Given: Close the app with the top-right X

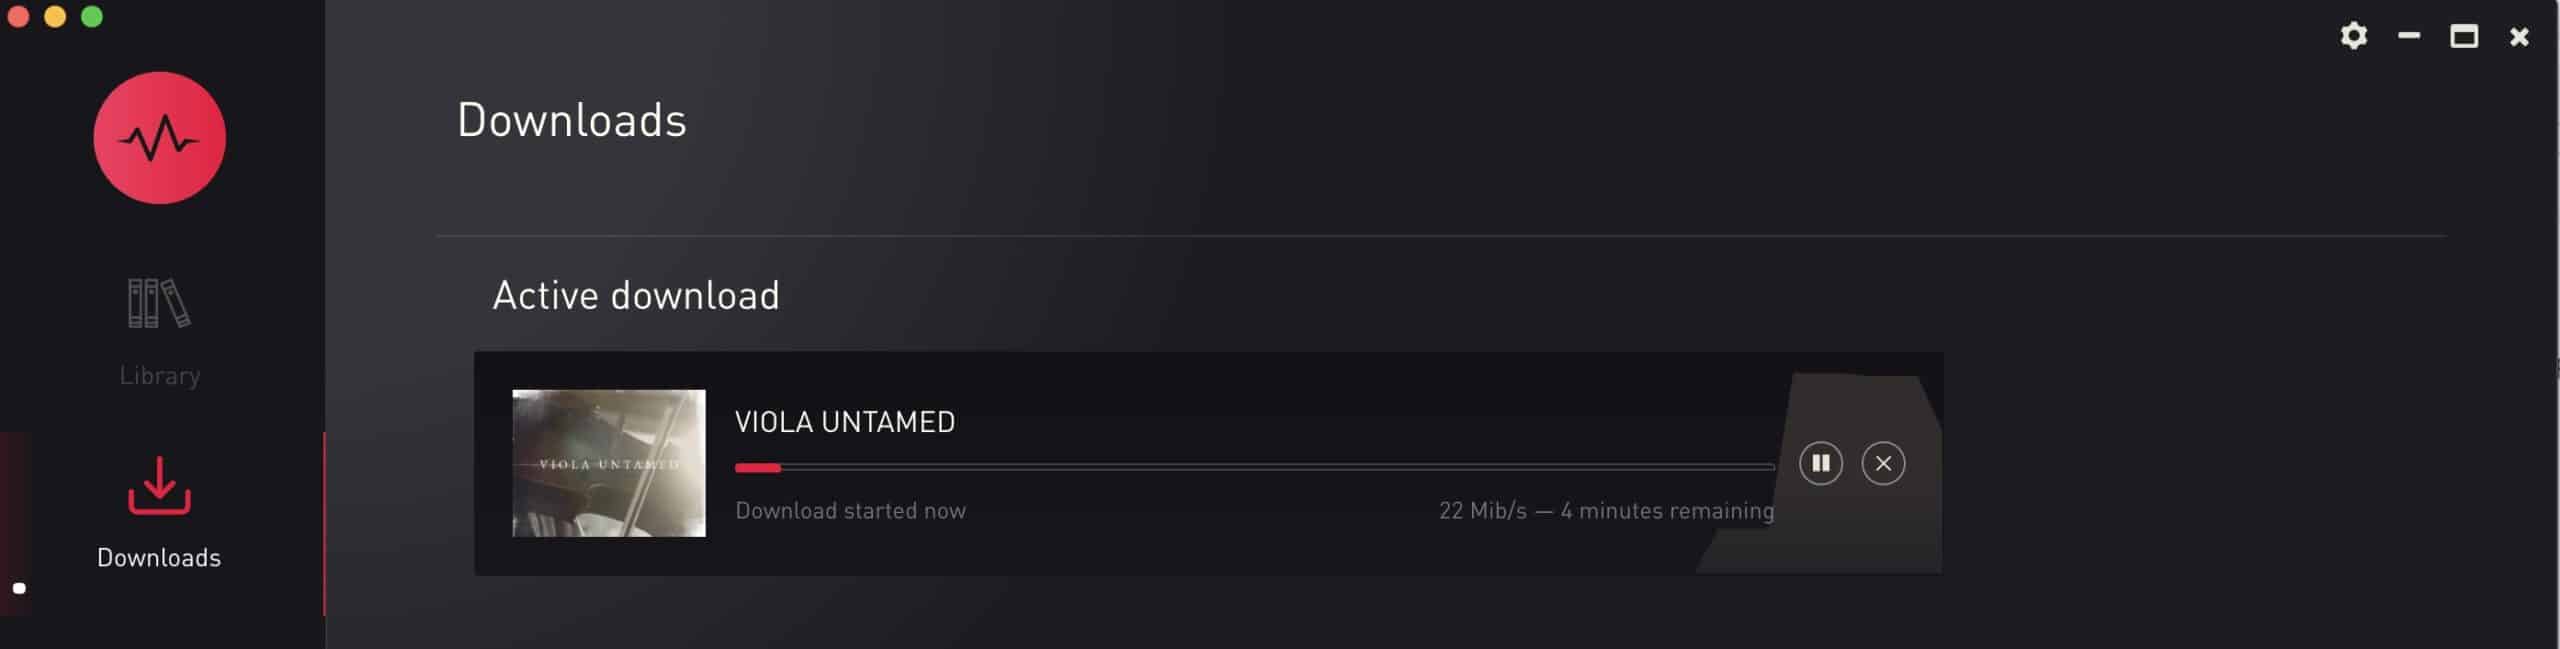Looking at the screenshot, I should pyautogui.click(x=2519, y=37).
